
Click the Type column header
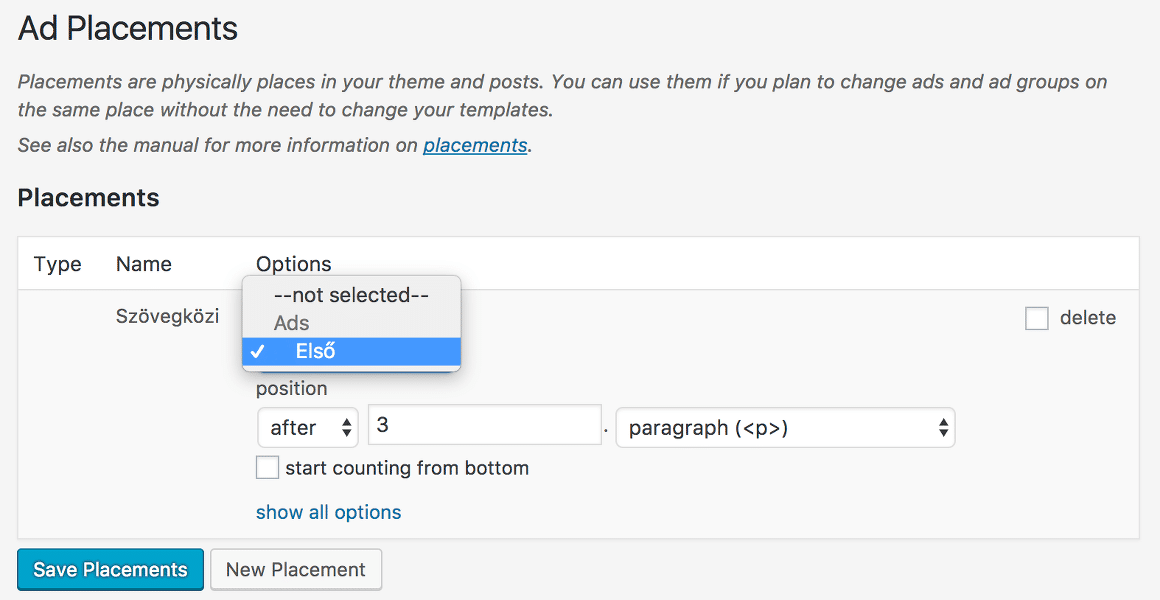tap(58, 264)
